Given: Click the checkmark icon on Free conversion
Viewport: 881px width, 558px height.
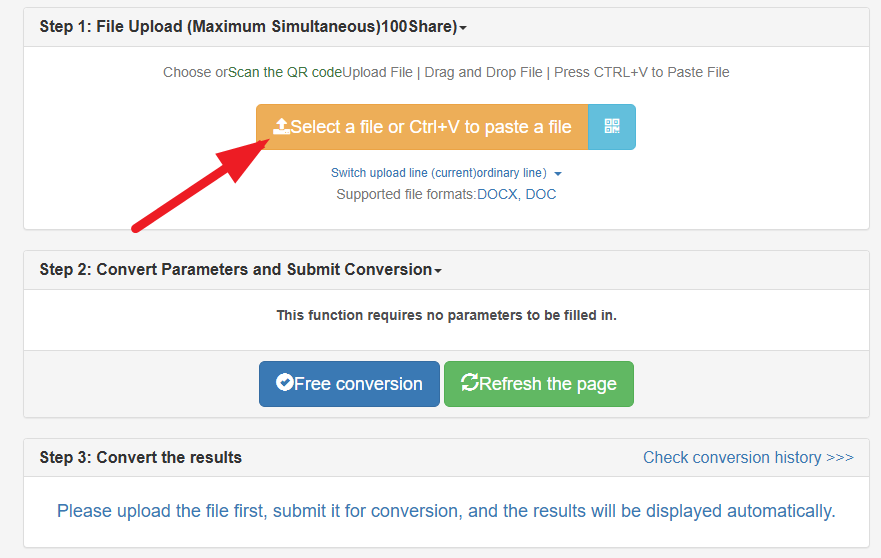Looking at the screenshot, I should click(x=284, y=383).
